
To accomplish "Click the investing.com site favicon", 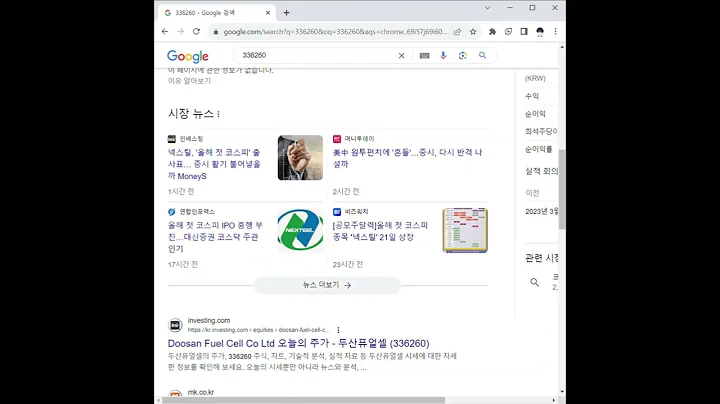I will [175, 325].
